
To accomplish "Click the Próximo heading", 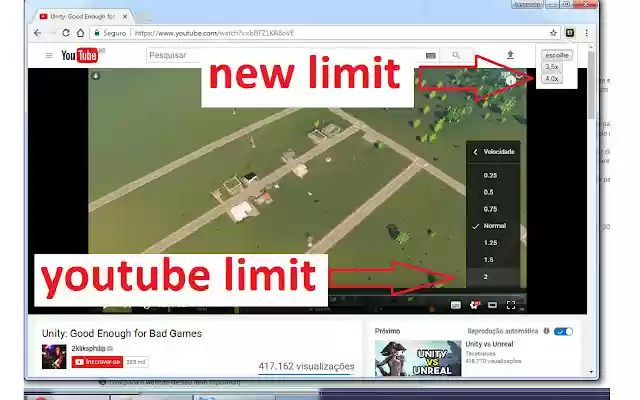I will 387,331.
